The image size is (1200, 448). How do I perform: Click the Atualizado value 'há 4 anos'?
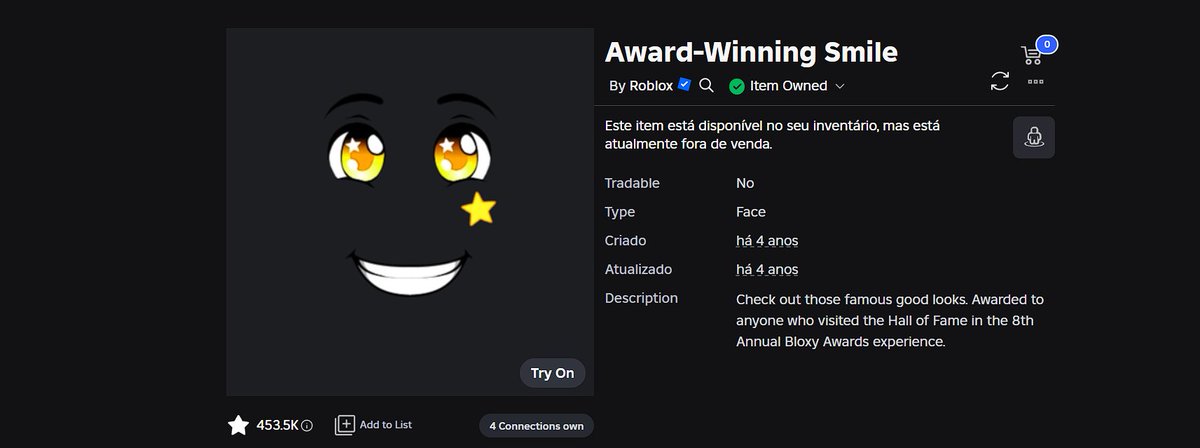pos(767,270)
